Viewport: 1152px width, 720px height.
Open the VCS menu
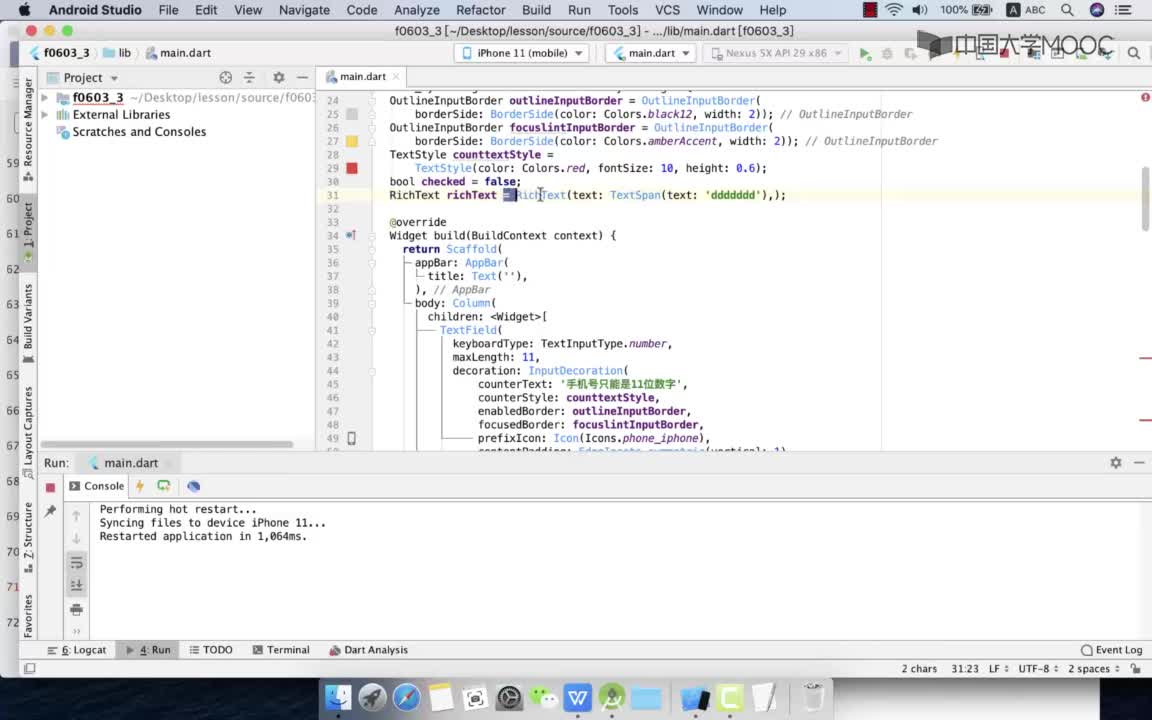tap(667, 10)
